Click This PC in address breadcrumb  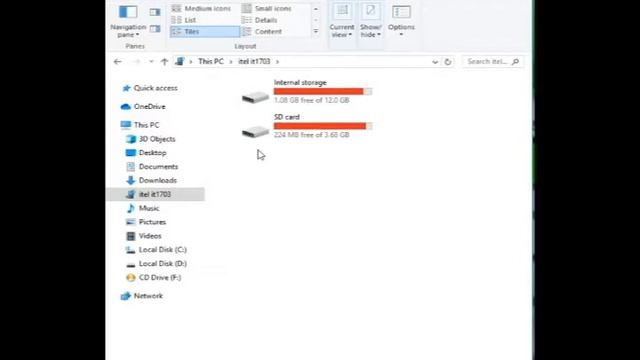pyautogui.click(x=211, y=61)
